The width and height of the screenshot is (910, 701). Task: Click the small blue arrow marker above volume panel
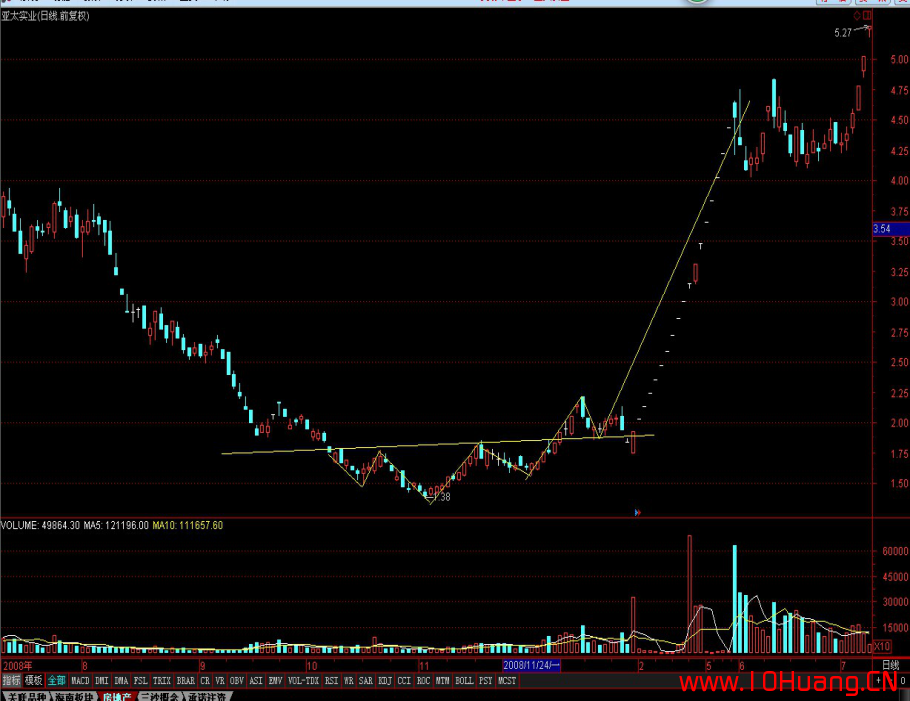point(637,512)
